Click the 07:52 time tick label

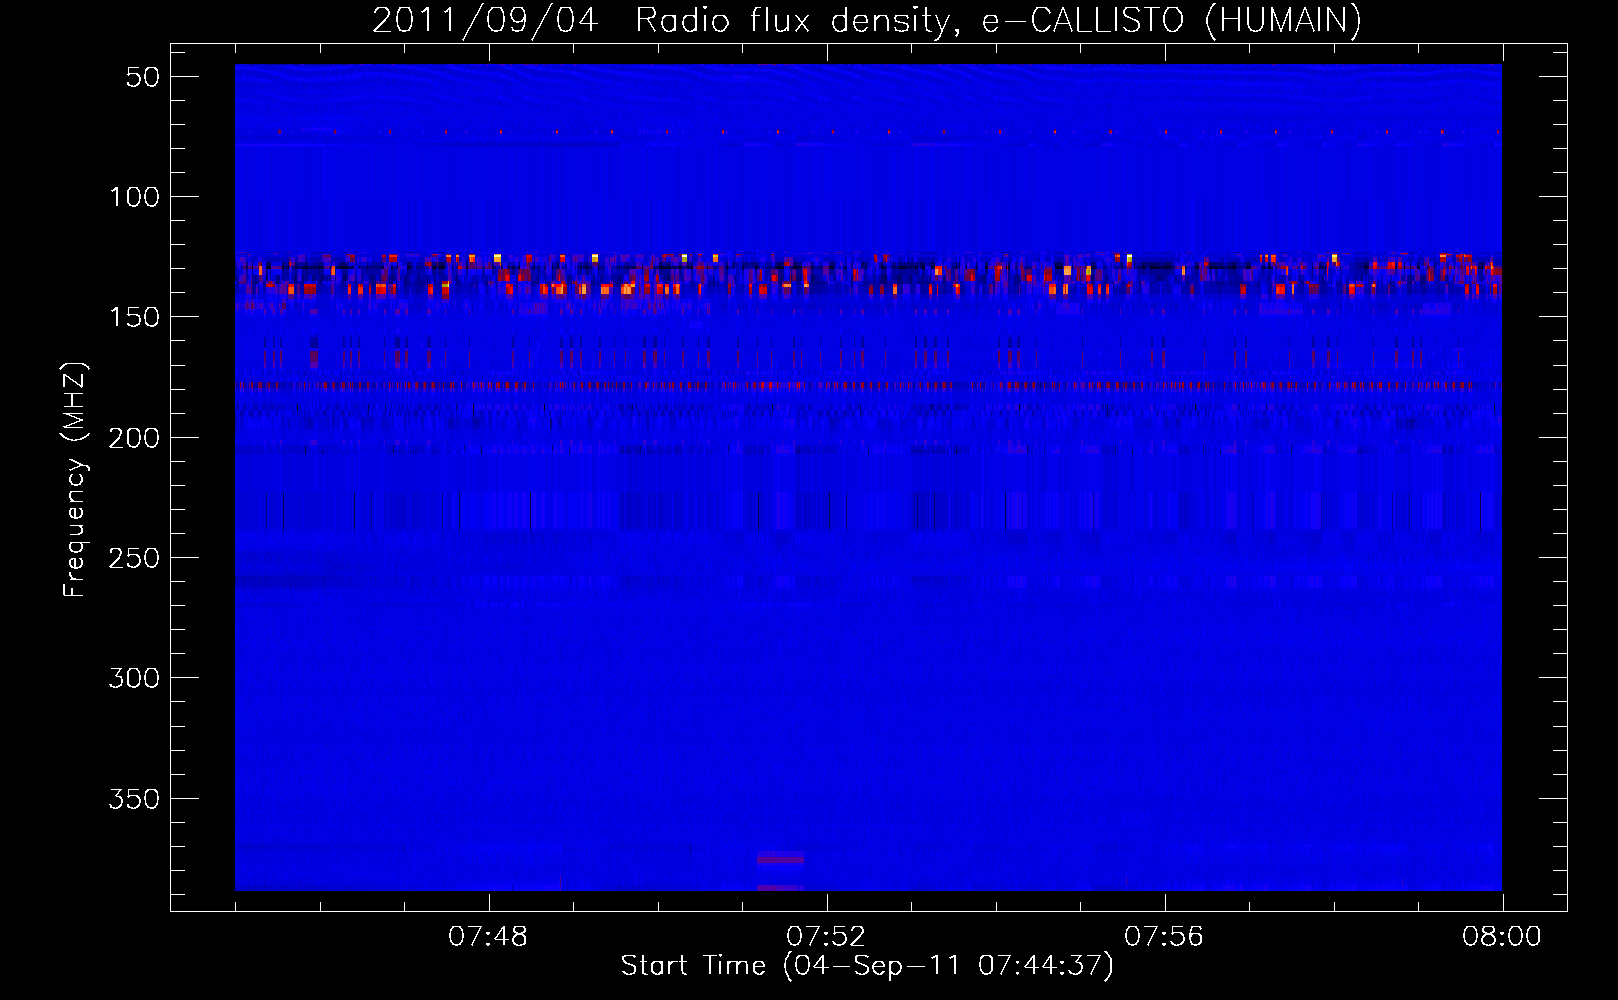tap(826, 937)
